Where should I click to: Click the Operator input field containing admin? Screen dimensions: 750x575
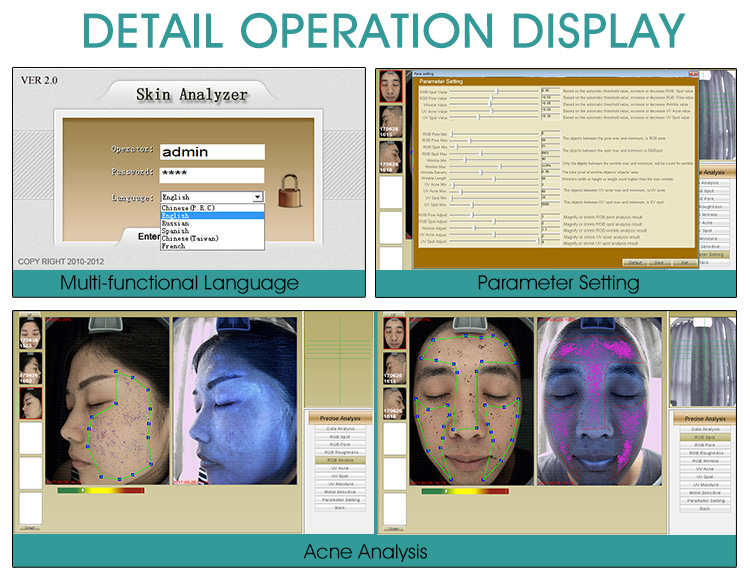pyautogui.click(x=211, y=152)
